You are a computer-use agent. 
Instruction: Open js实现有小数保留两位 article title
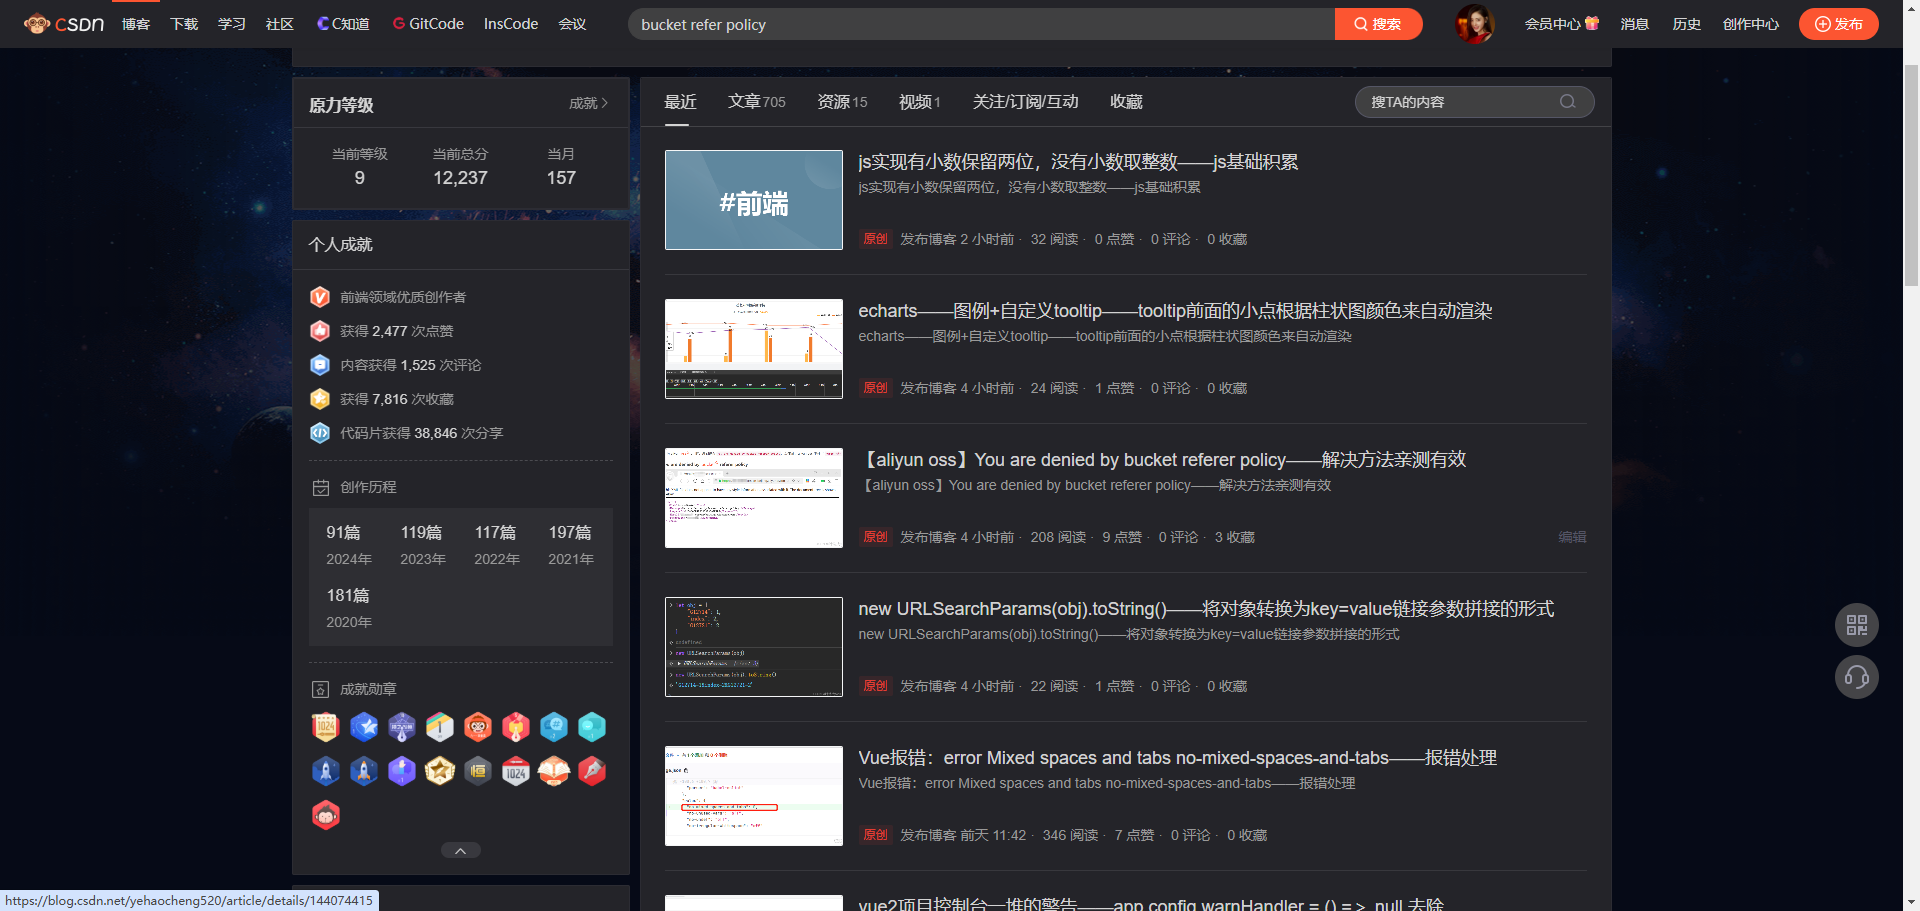point(1078,162)
